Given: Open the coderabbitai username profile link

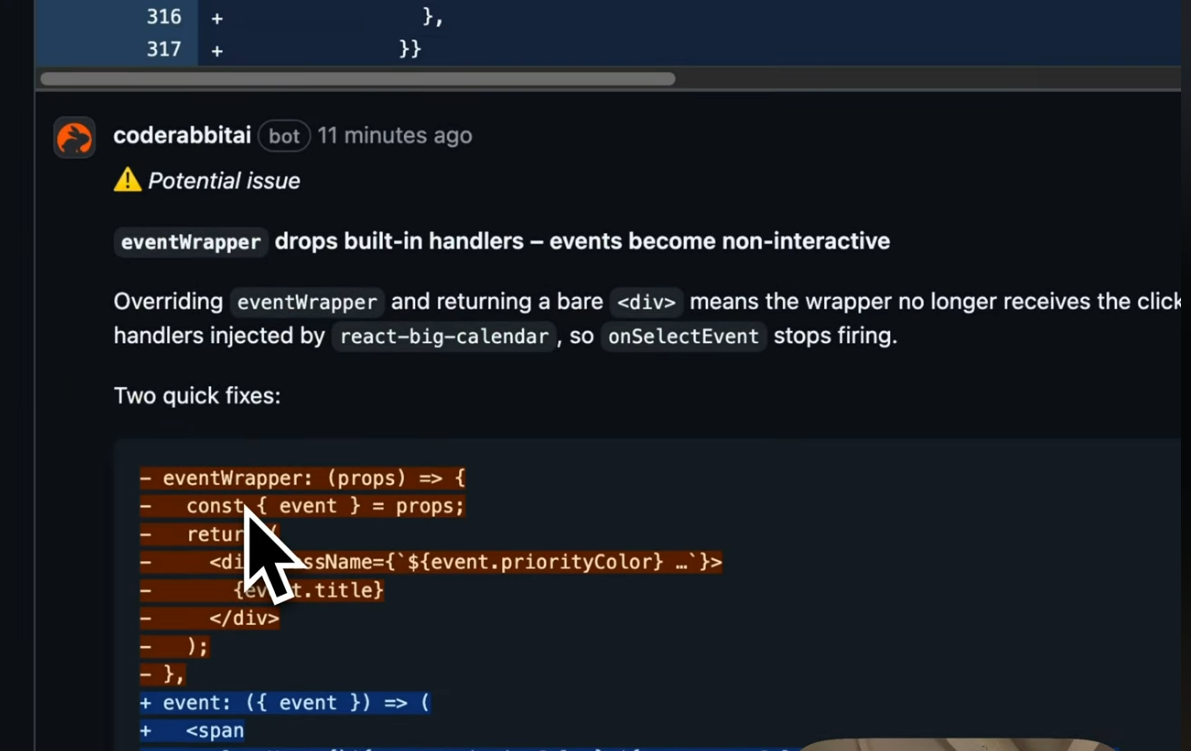Looking at the screenshot, I should click(x=182, y=135).
